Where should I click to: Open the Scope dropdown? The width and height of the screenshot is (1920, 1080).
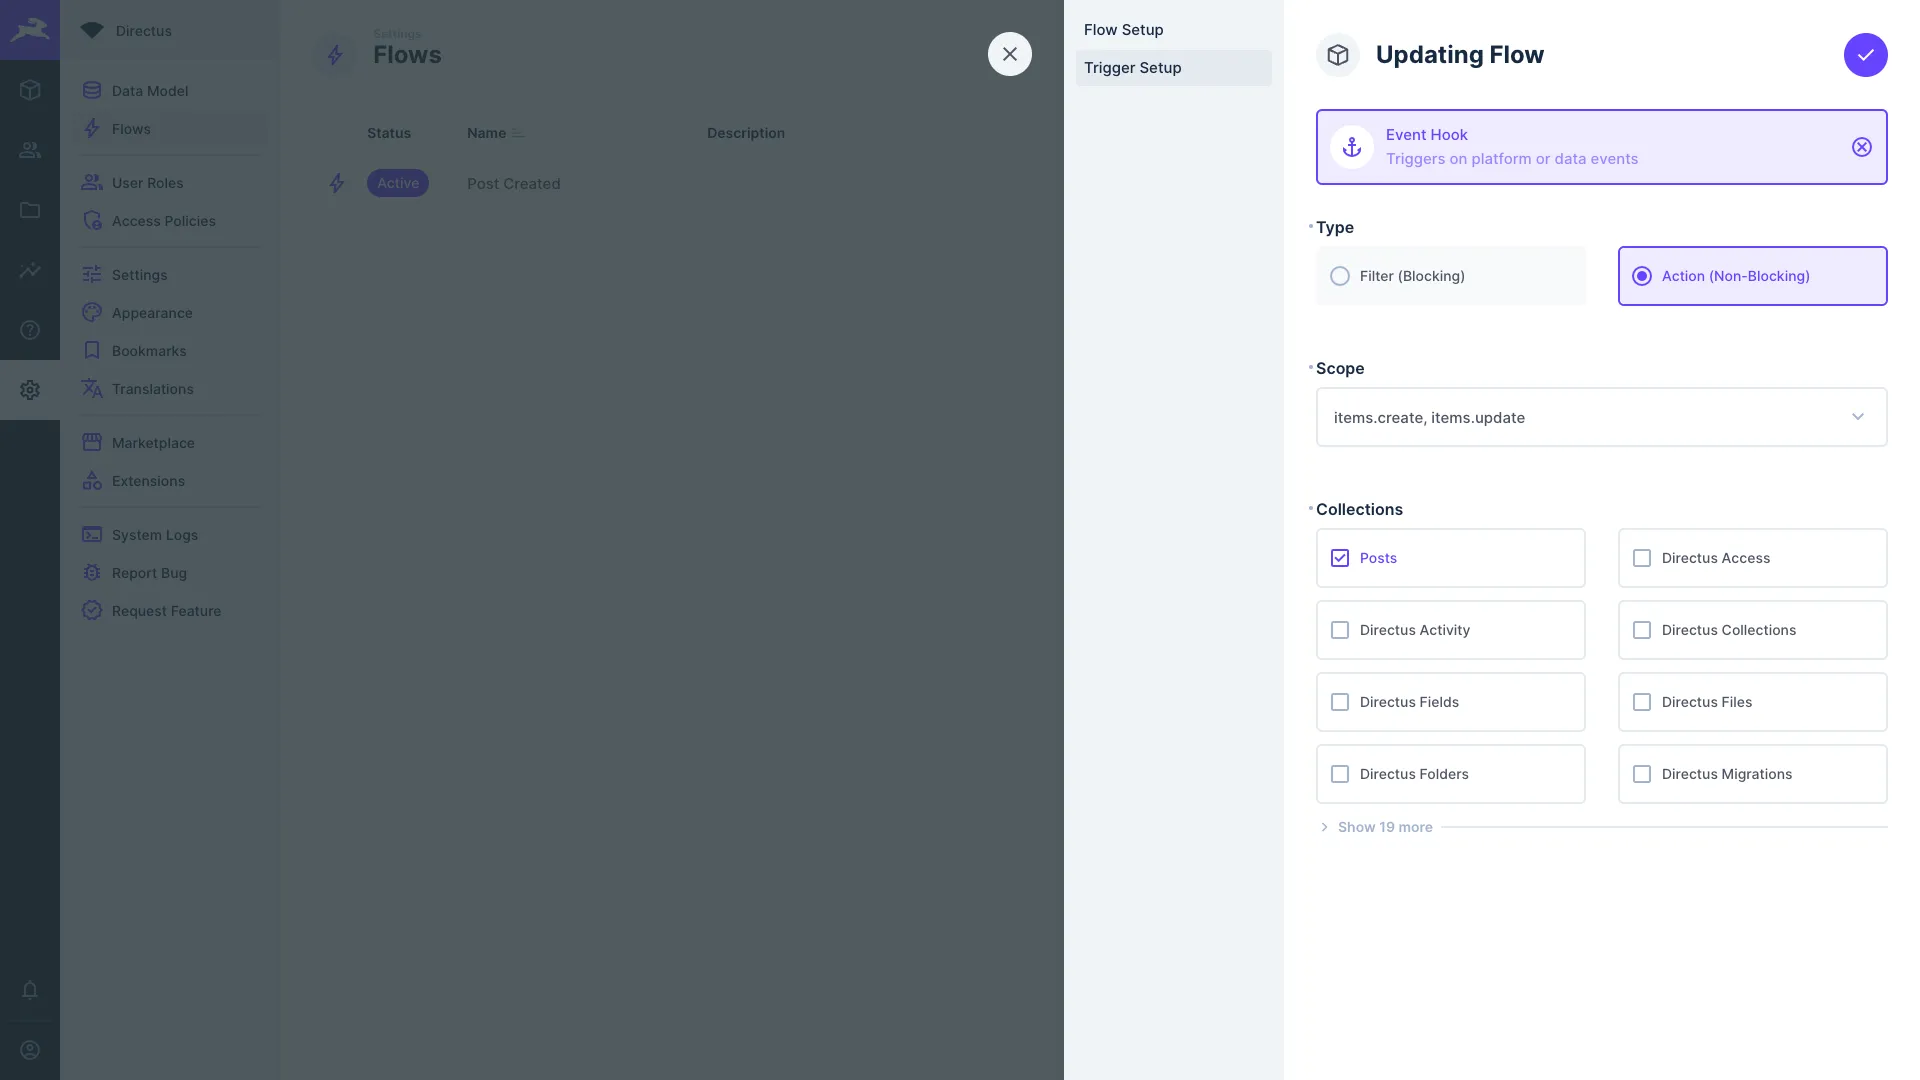1601,417
